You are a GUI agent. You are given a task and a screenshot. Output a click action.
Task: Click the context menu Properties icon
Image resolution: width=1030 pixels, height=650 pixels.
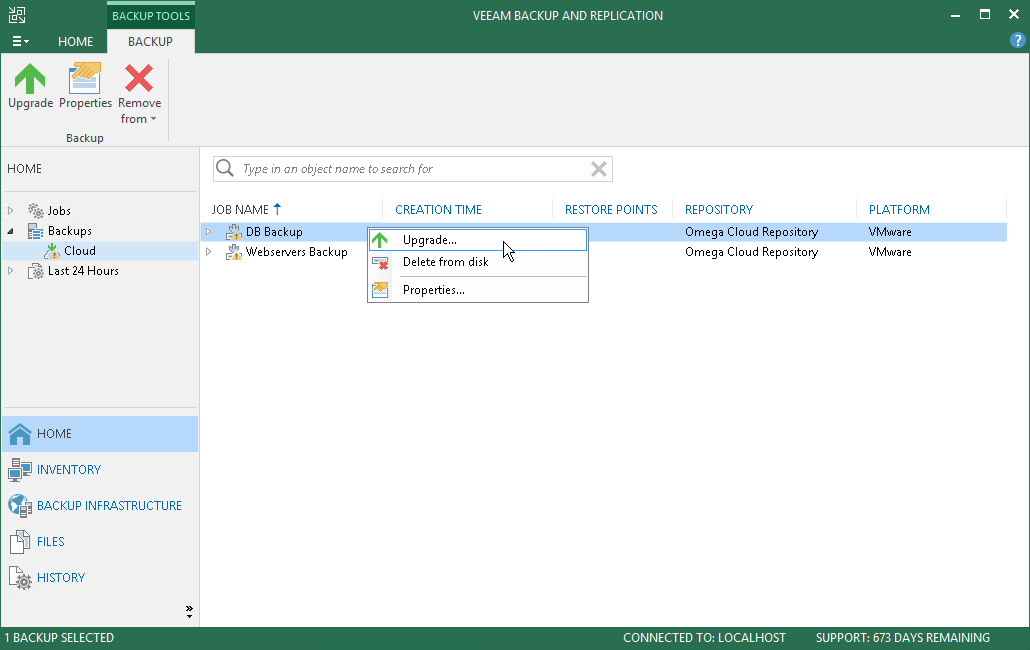click(x=380, y=290)
